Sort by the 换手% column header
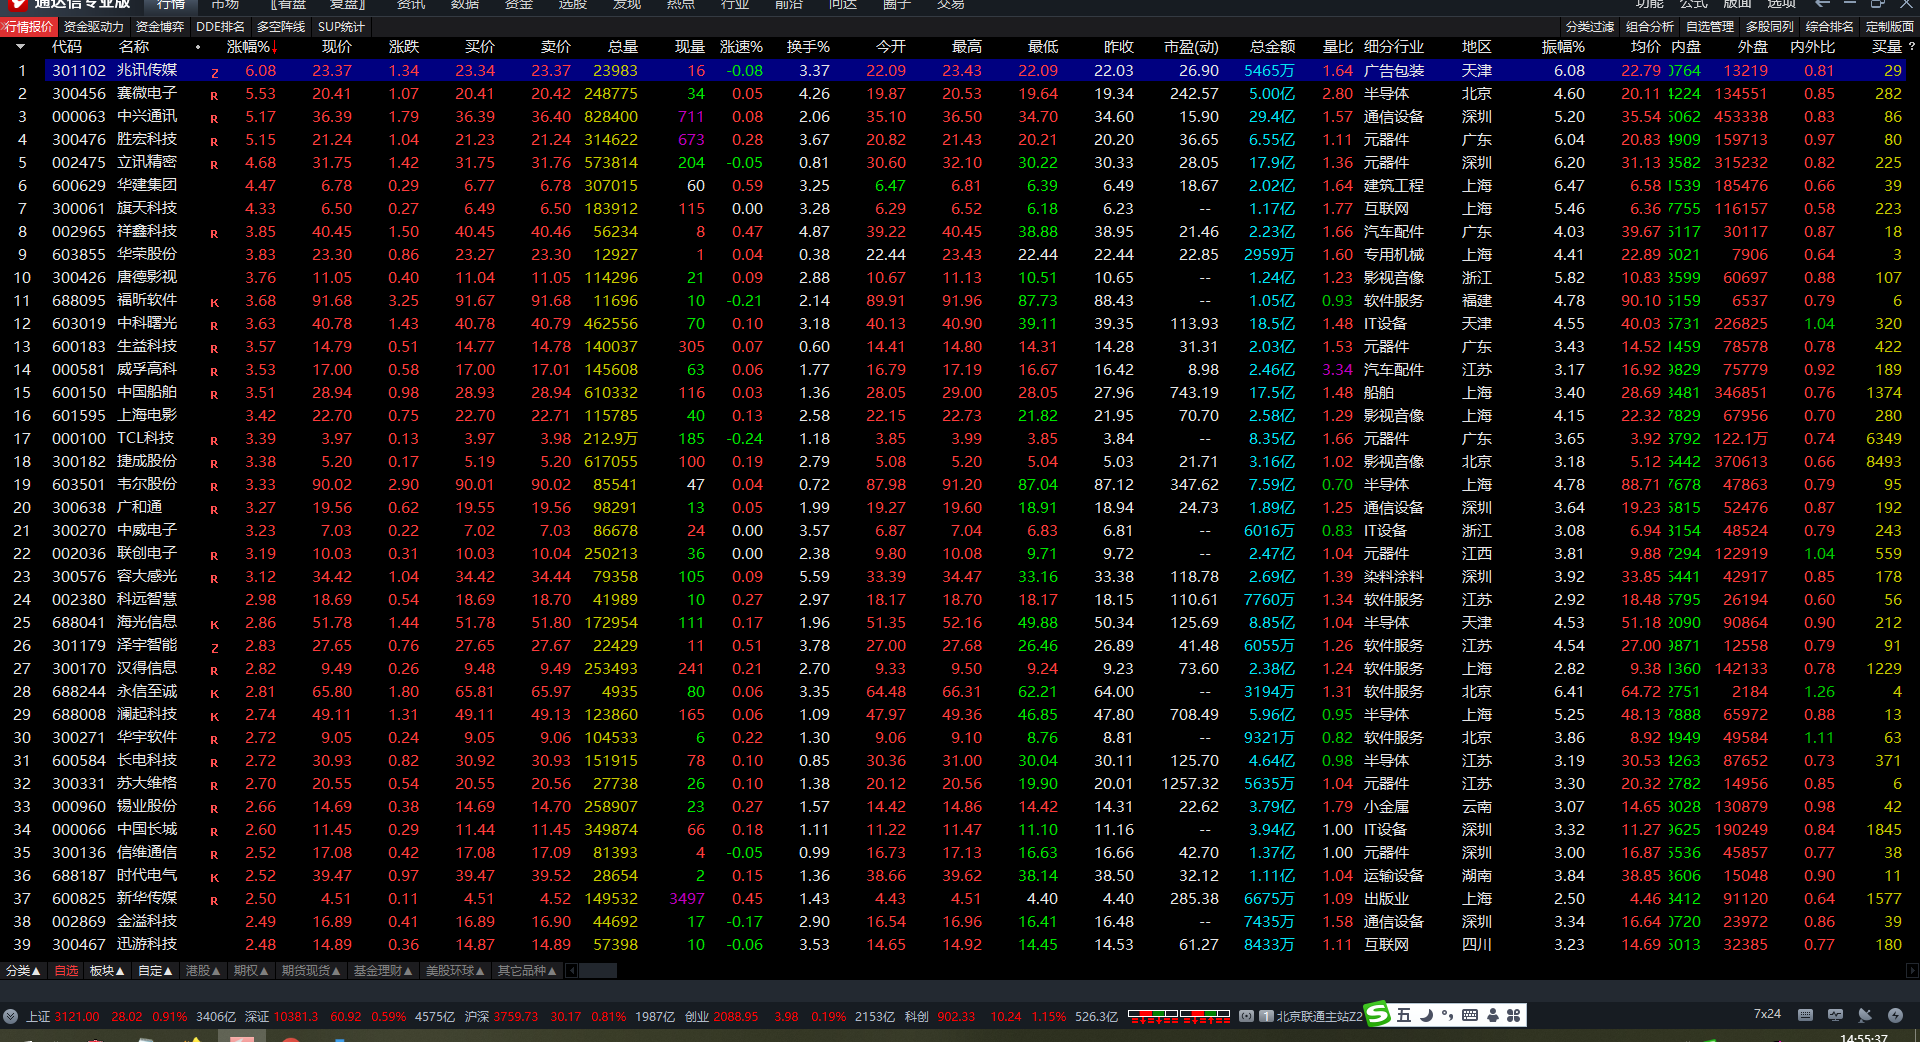Viewport: 1920px width, 1042px height. [x=808, y=47]
